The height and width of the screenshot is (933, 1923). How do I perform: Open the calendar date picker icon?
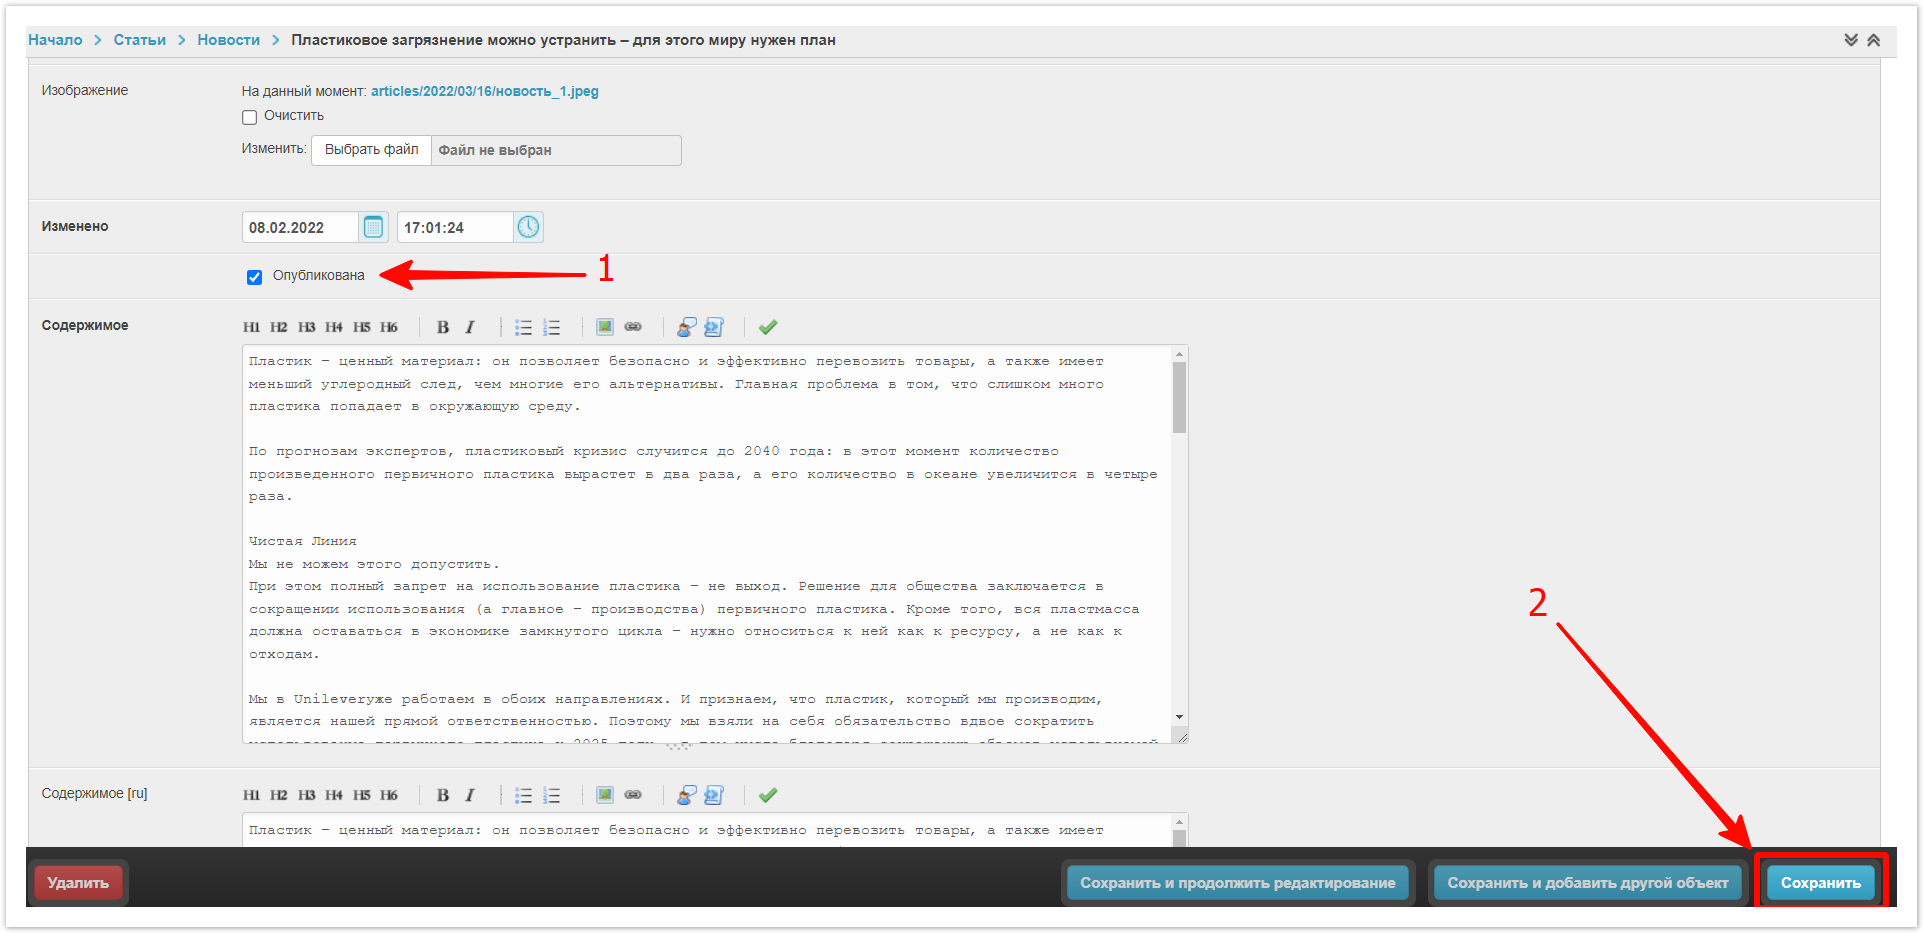pos(373,227)
